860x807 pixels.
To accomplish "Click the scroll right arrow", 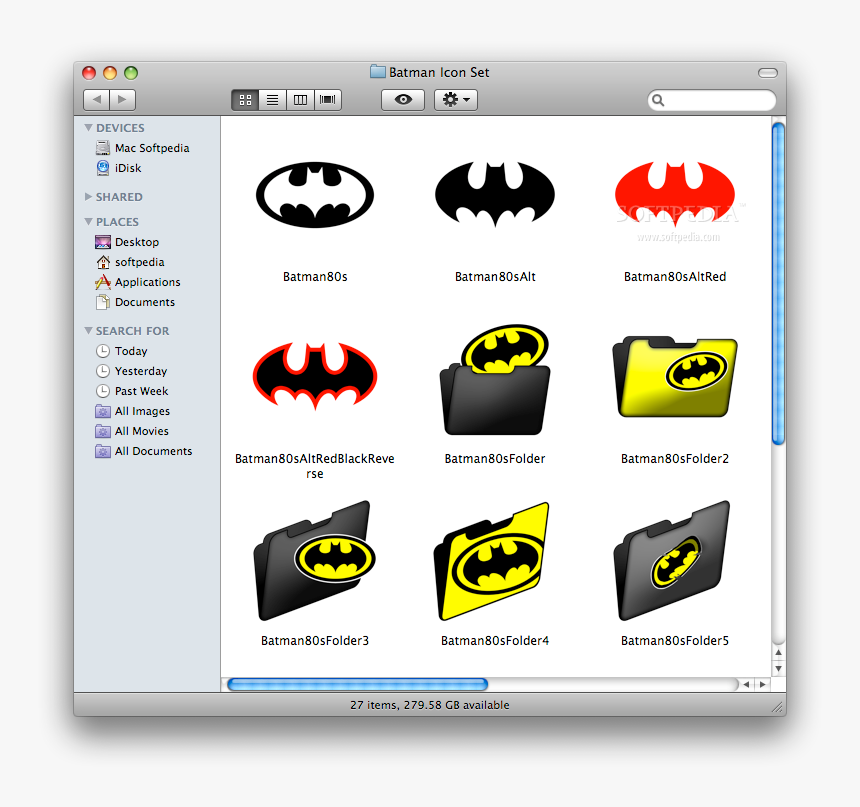I will click(x=762, y=684).
